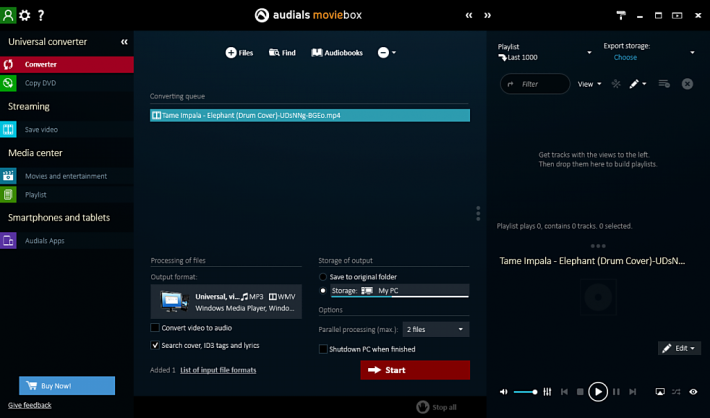Expand the three-dots player handle
Viewport: 710px width, 418px height.
tap(598, 246)
